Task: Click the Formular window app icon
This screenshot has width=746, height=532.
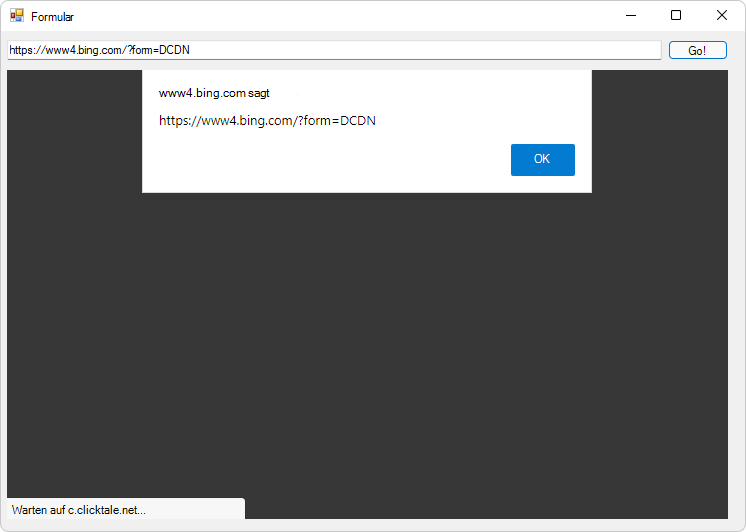Action: [x=17, y=16]
